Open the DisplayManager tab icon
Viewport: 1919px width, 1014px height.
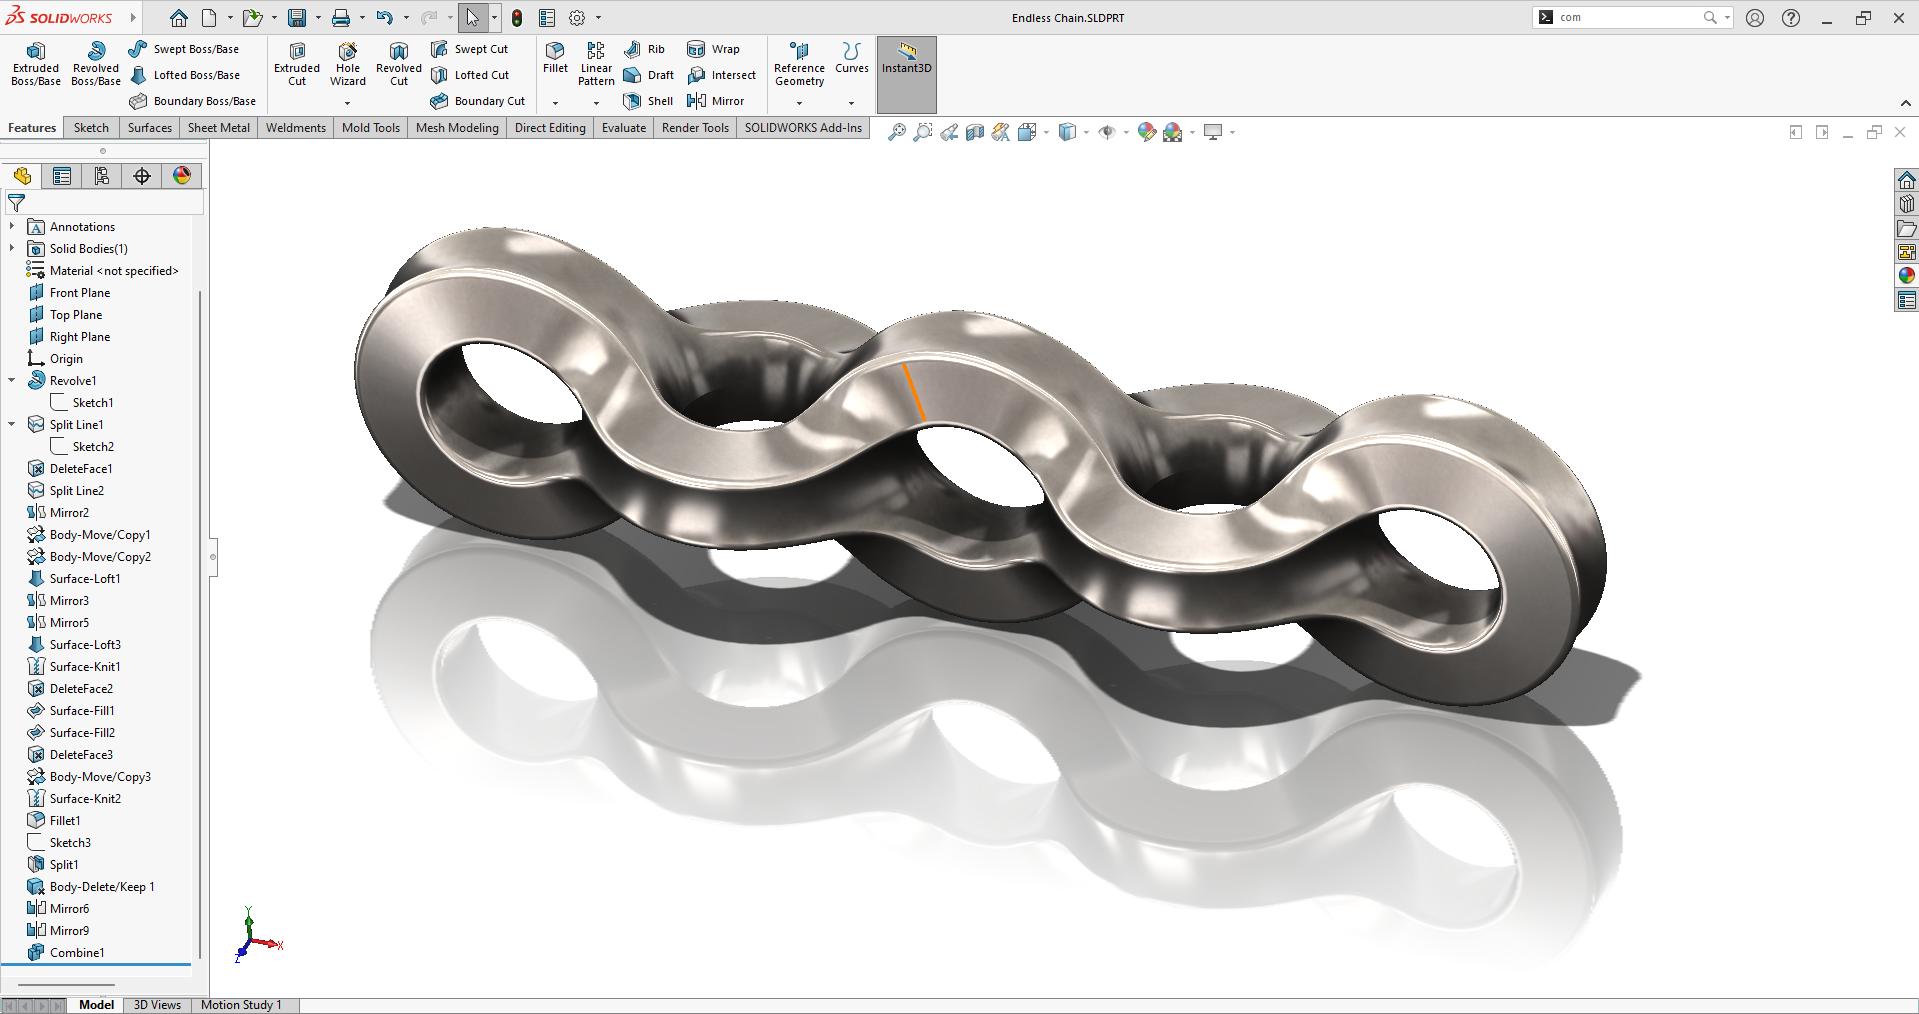click(x=182, y=176)
